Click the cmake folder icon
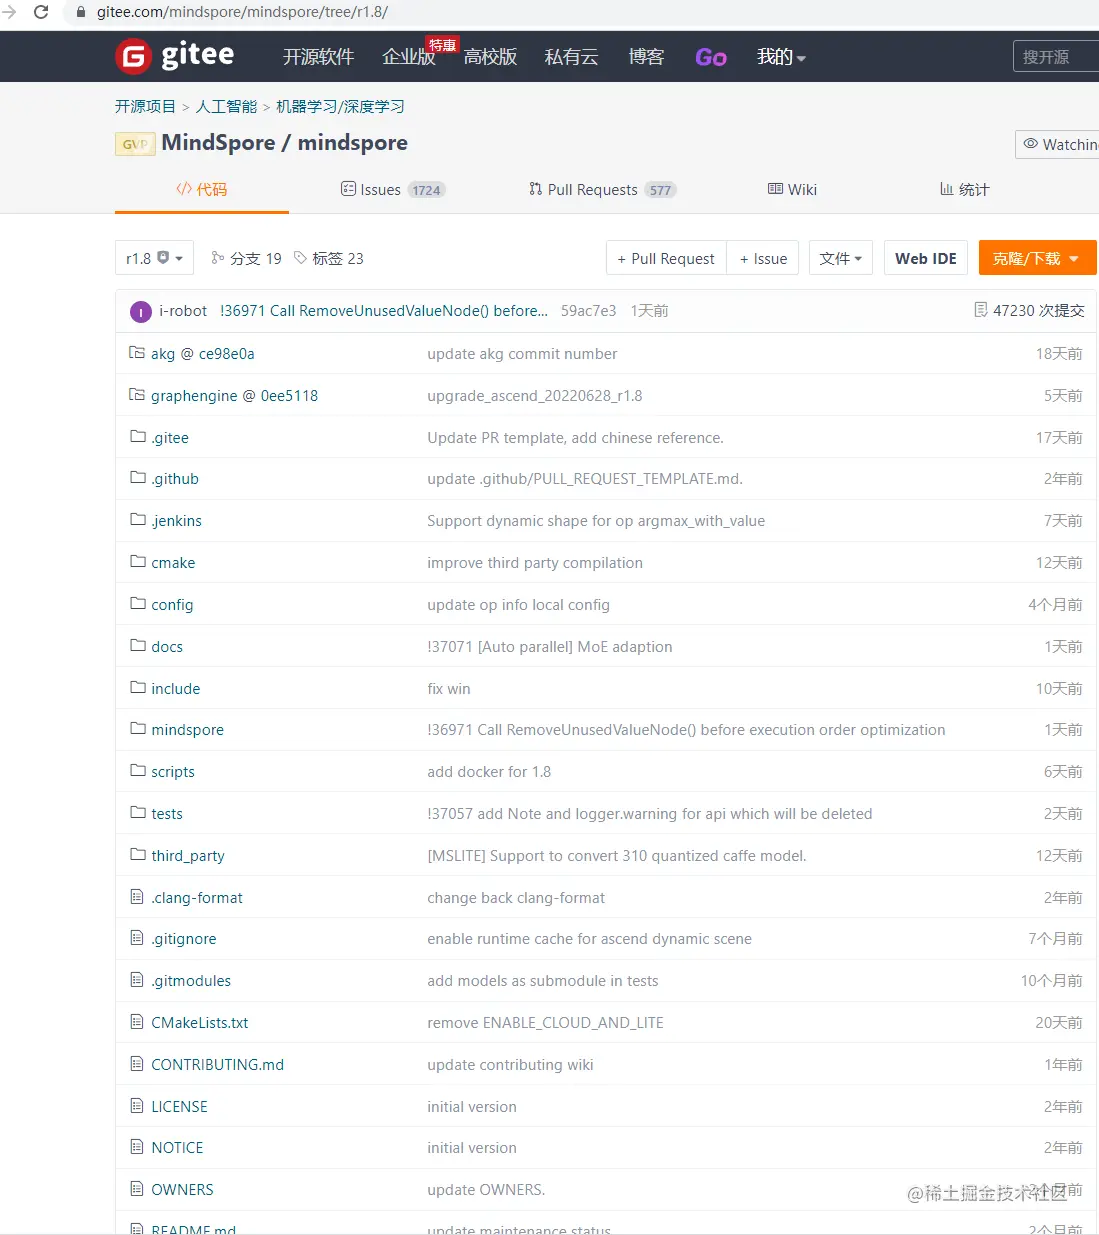This screenshot has width=1099, height=1235. pyautogui.click(x=138, y=562)
